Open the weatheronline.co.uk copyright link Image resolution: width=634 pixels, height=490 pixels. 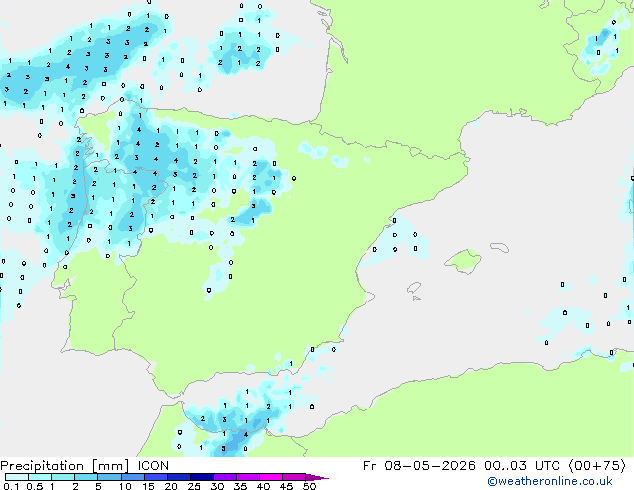pos(550,481)
